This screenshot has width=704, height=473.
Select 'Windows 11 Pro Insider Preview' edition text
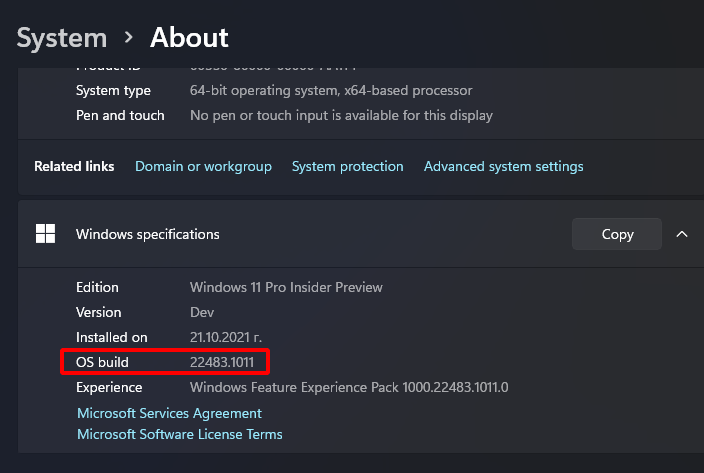click(x=286, y=287)
